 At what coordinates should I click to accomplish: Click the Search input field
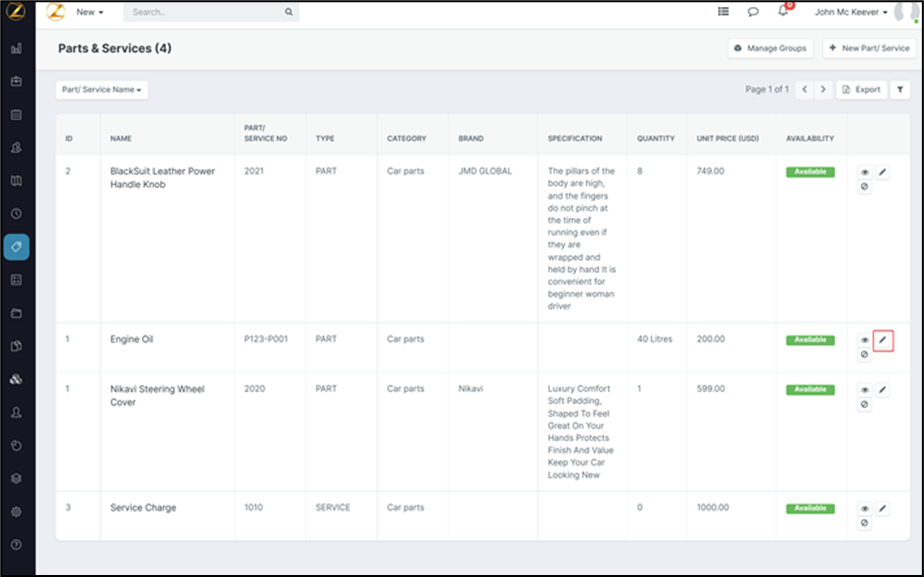205,12
